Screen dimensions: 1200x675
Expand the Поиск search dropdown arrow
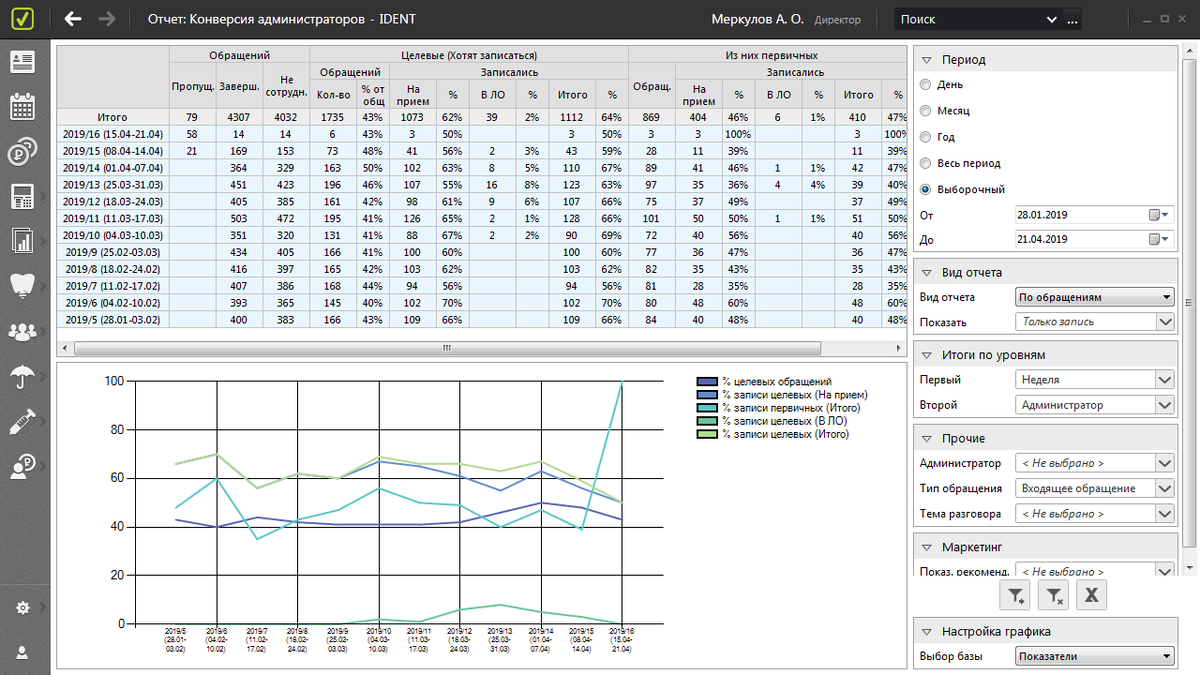coord(1051,19)
